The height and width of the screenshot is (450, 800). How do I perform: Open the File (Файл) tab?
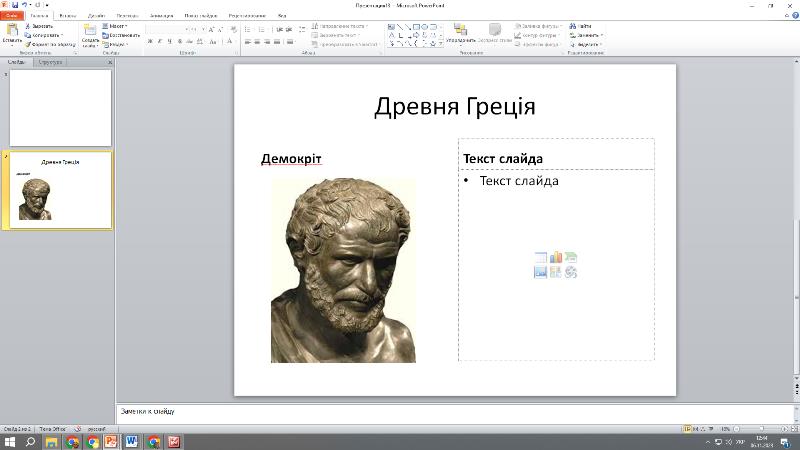(x=12, y=15)
